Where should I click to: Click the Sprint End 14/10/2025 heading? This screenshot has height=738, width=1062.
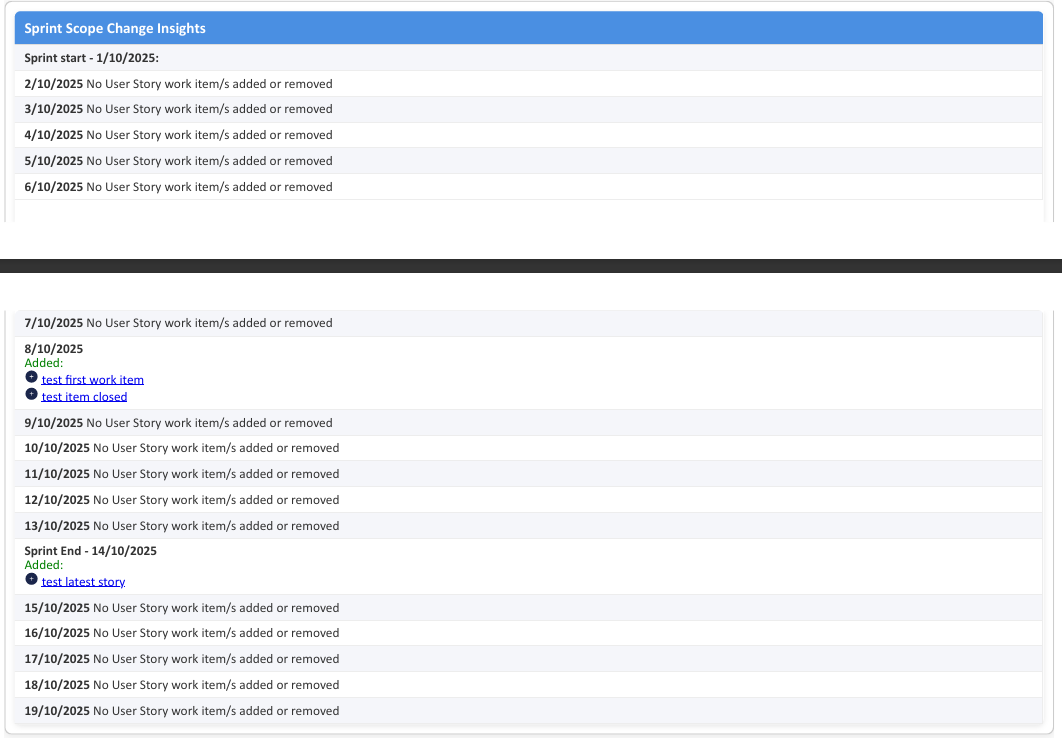(91, 551)
